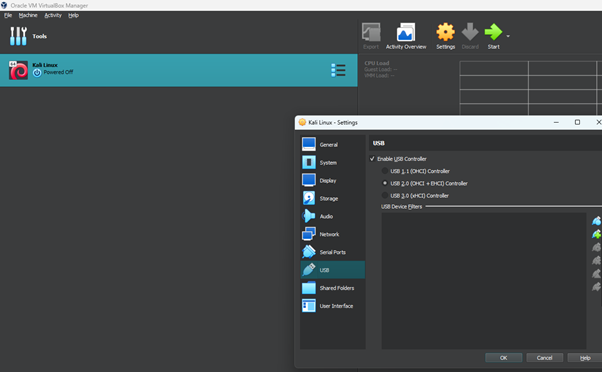Image resolution: width=602 pixels, height=372 pixels.
Task: Go to the Storage settings category
Action: 332,198
